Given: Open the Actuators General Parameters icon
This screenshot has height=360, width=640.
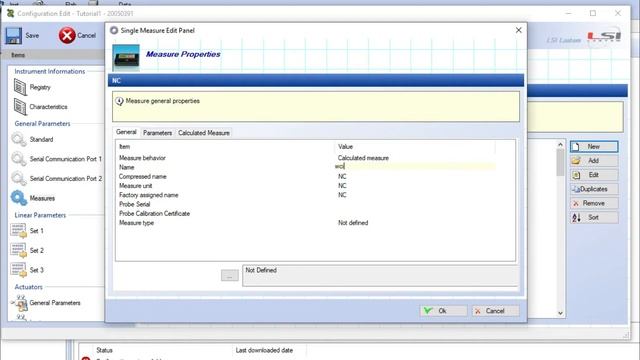Looking at the screenshot, I should point(20,303).
